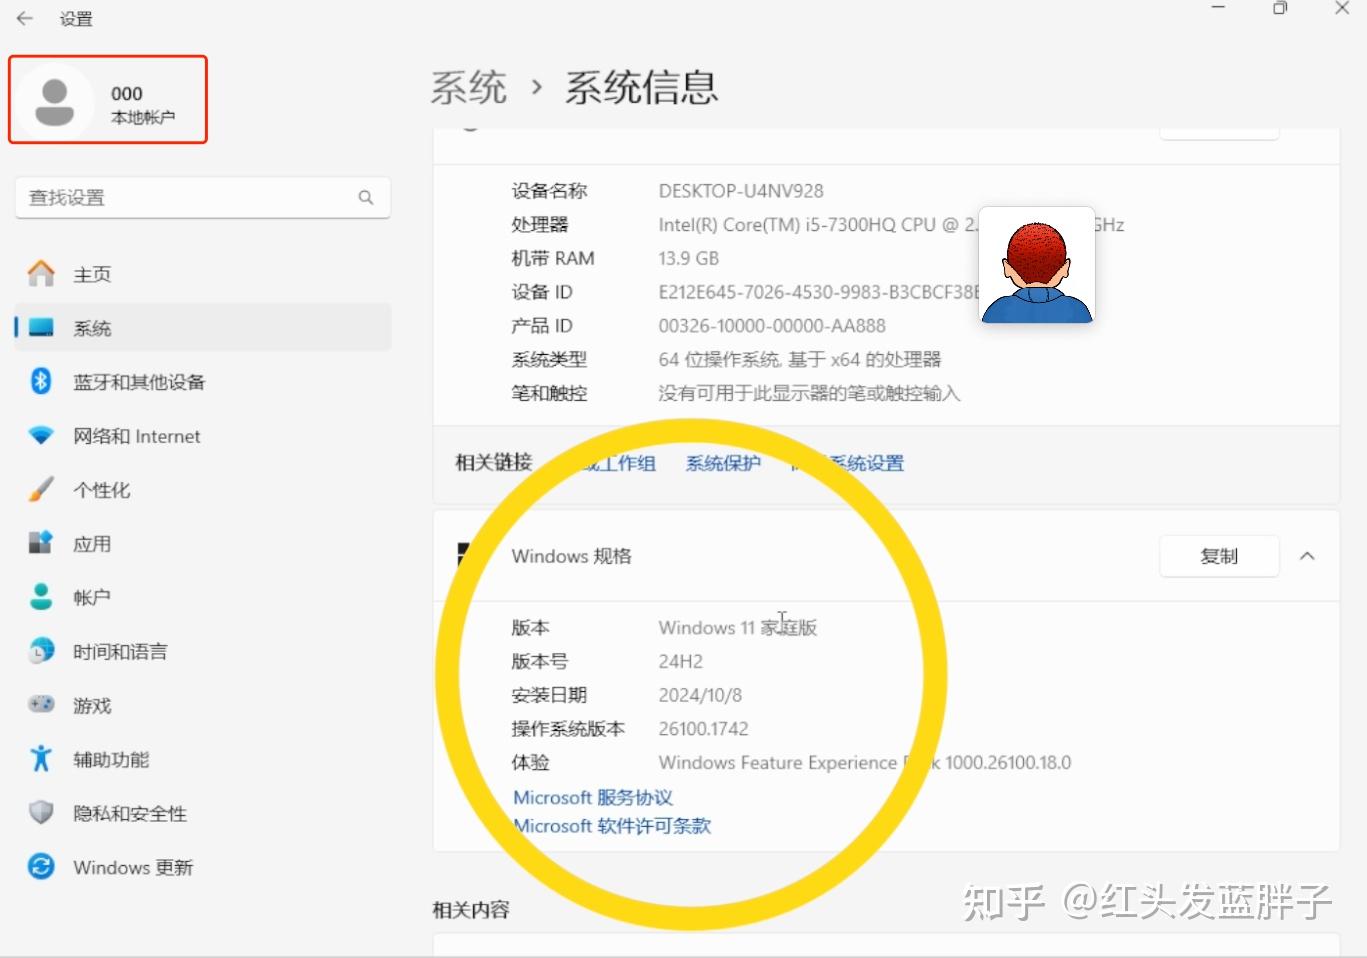Go back with the arrow beside 设置
Viewport: 1367px width, 958px height.
25,18
